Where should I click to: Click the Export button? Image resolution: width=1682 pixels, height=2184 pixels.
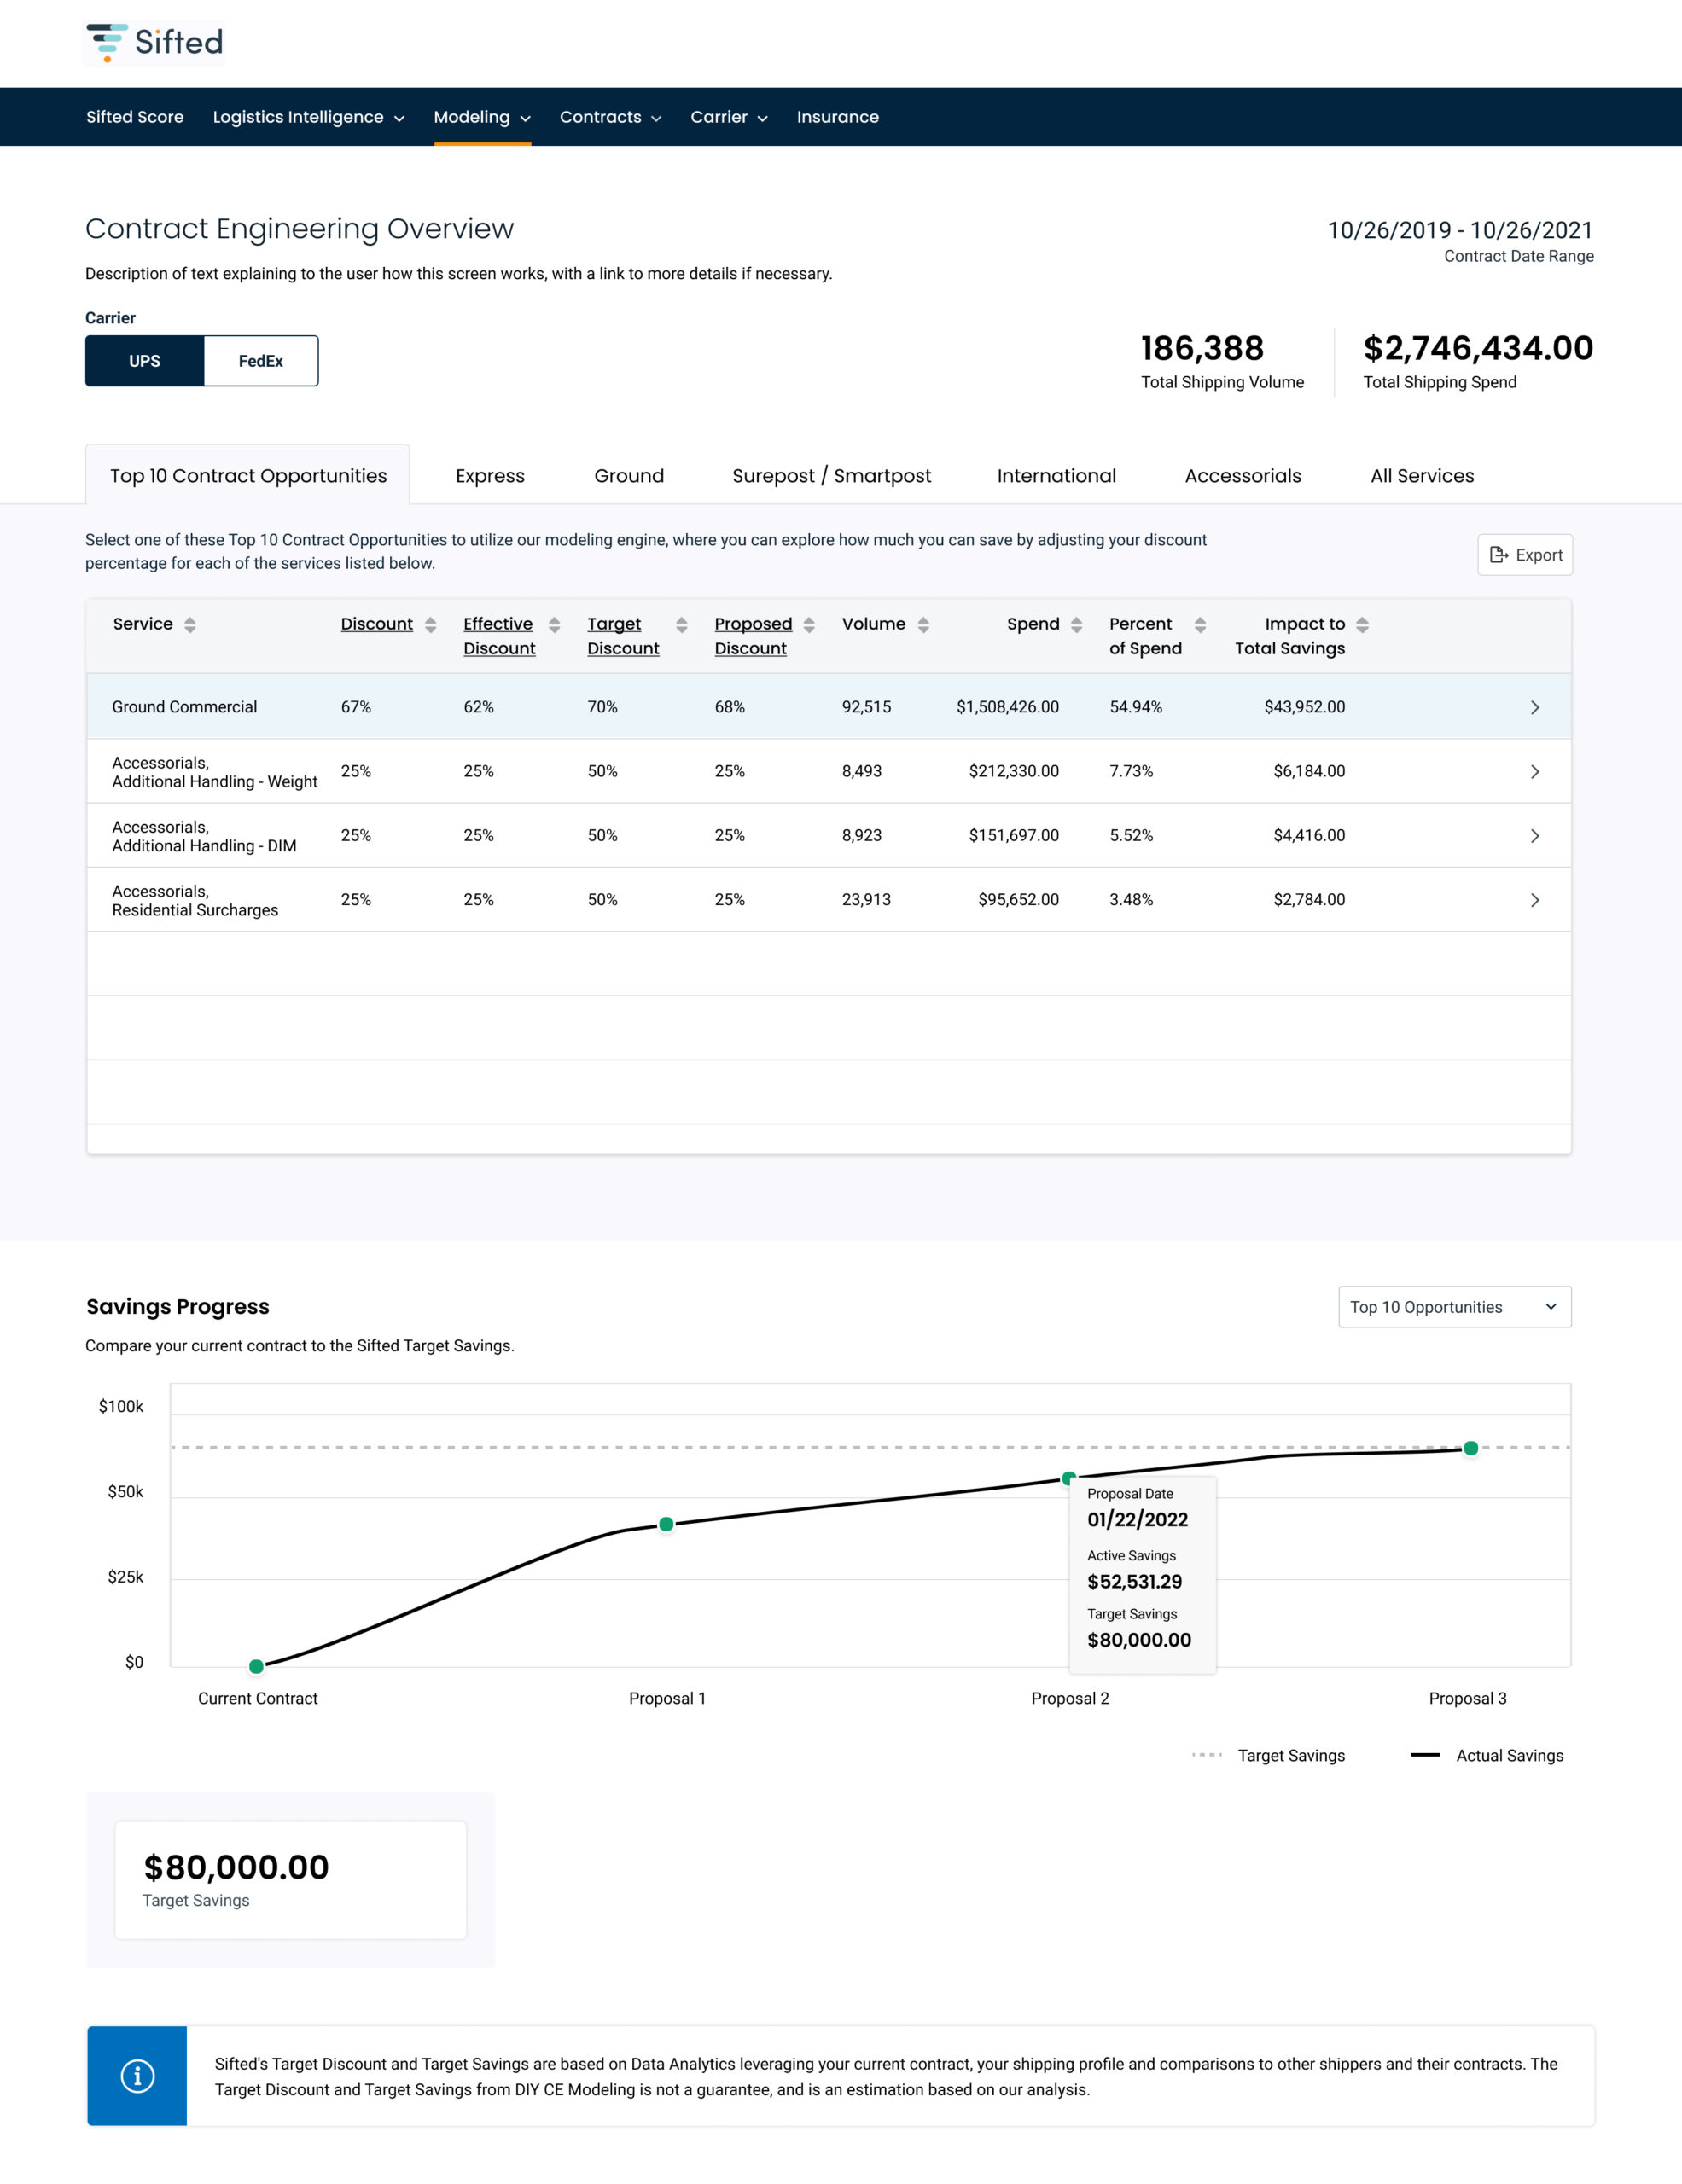1524,555
